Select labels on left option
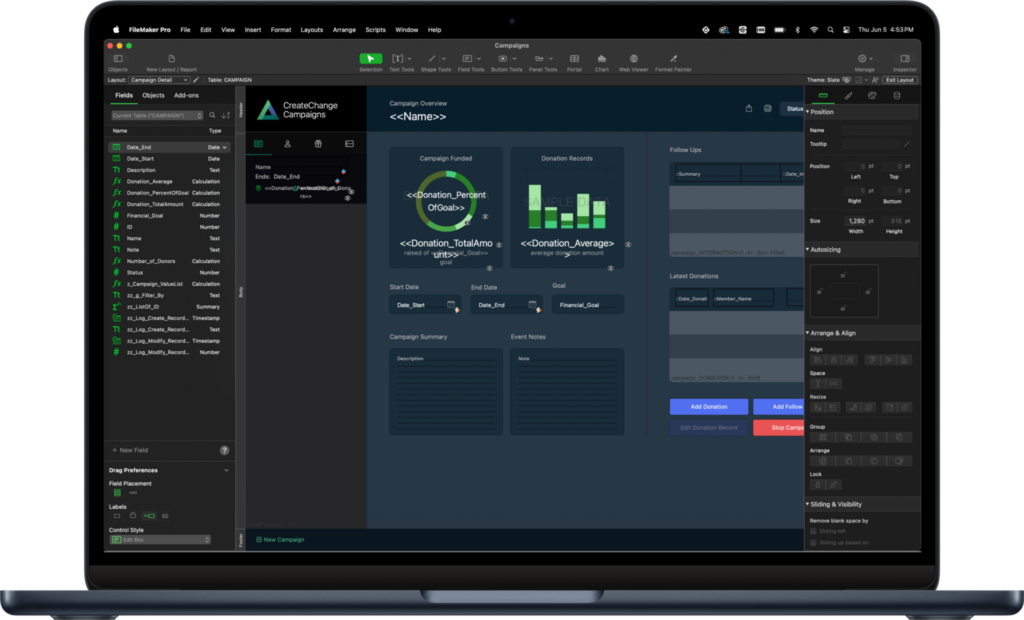This screenshot has height=620, width=1024. point(149,515)
